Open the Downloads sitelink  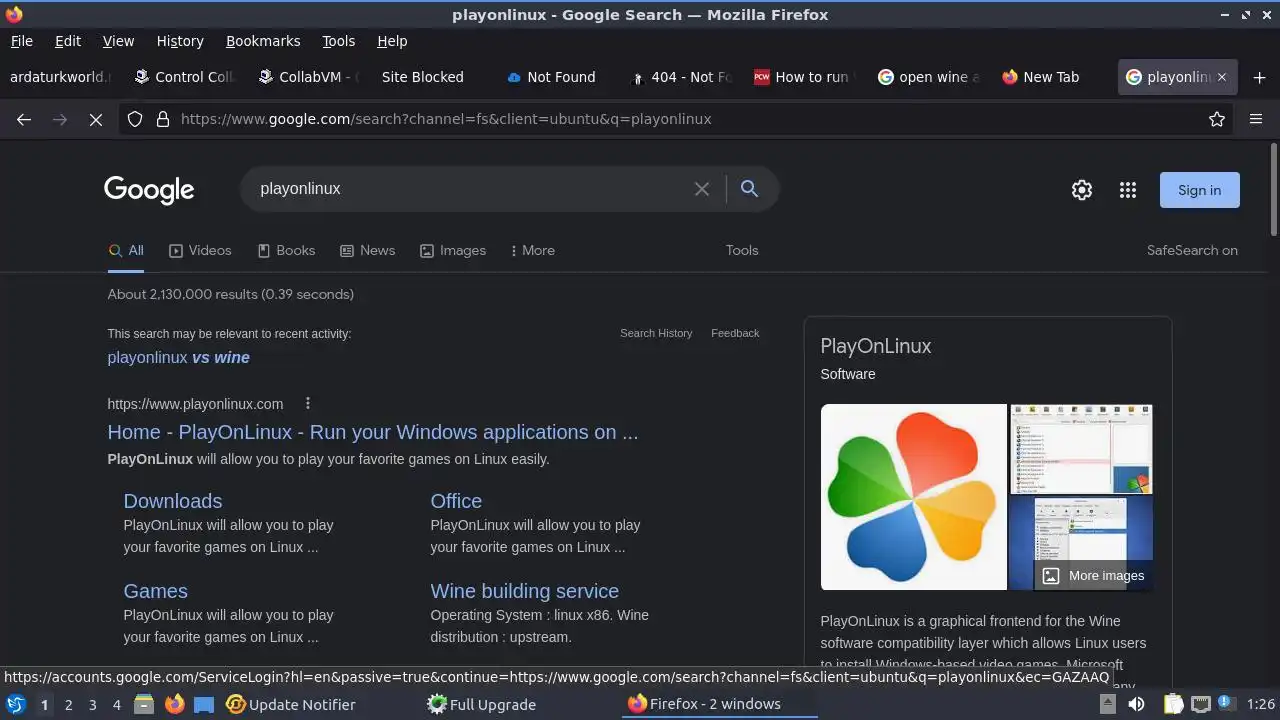[173, 501]
